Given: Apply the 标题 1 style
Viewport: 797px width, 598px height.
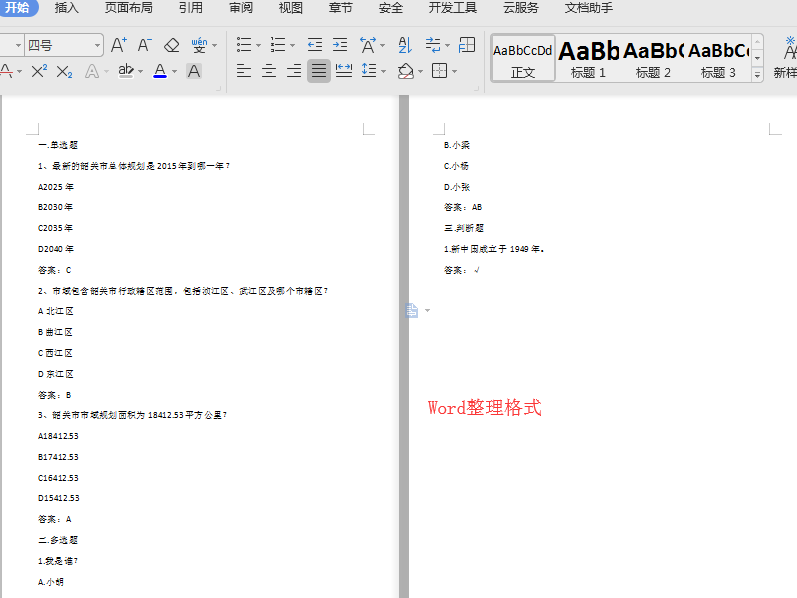Looking at the screenshot, I should coord(588,58).
